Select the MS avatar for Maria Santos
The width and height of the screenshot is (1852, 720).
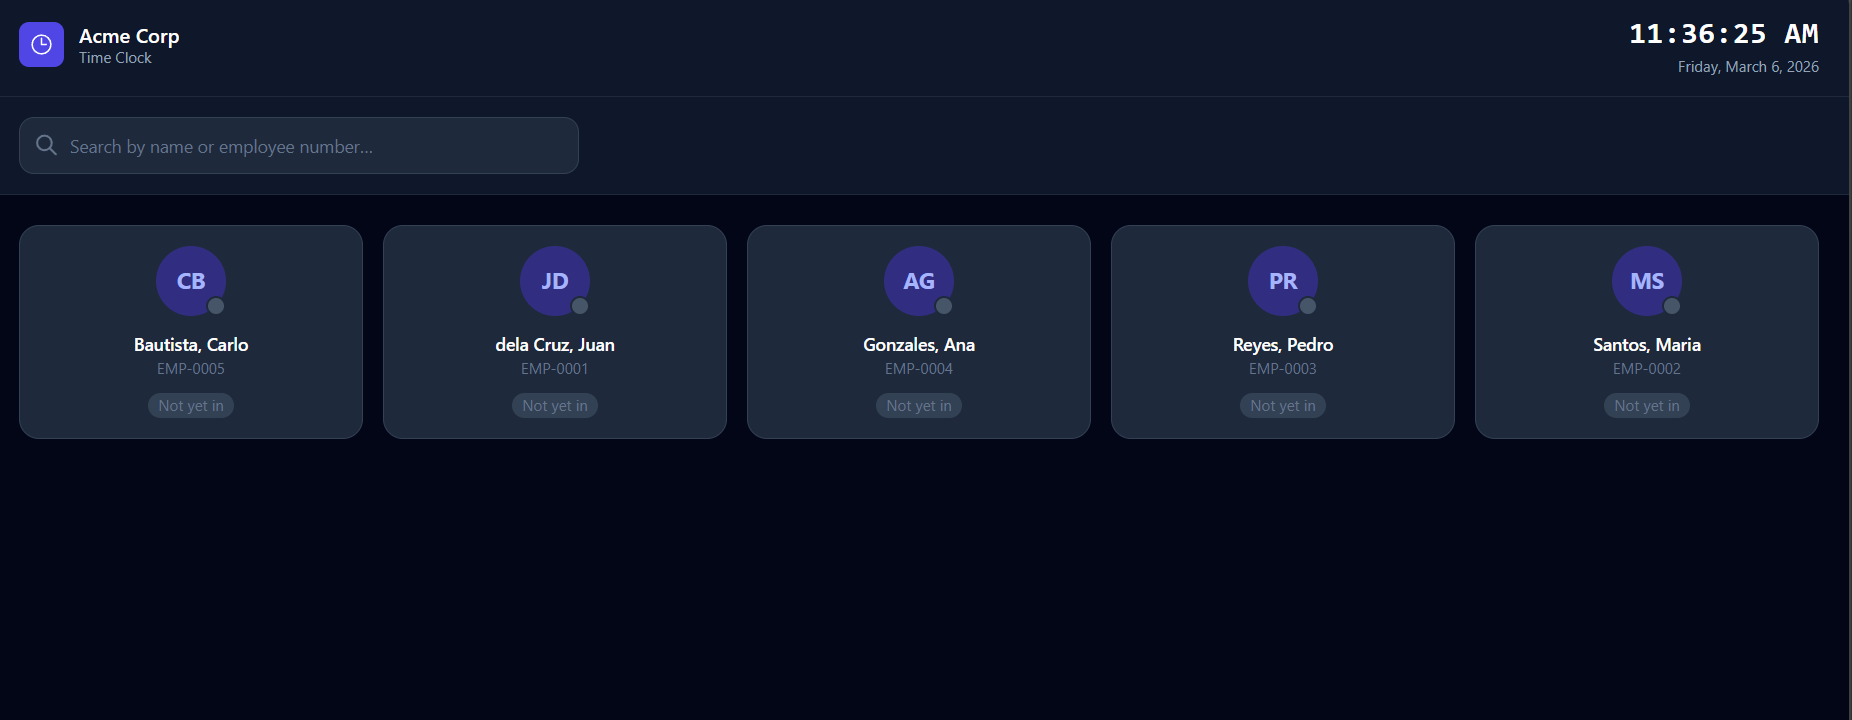tap(1646, 280)
